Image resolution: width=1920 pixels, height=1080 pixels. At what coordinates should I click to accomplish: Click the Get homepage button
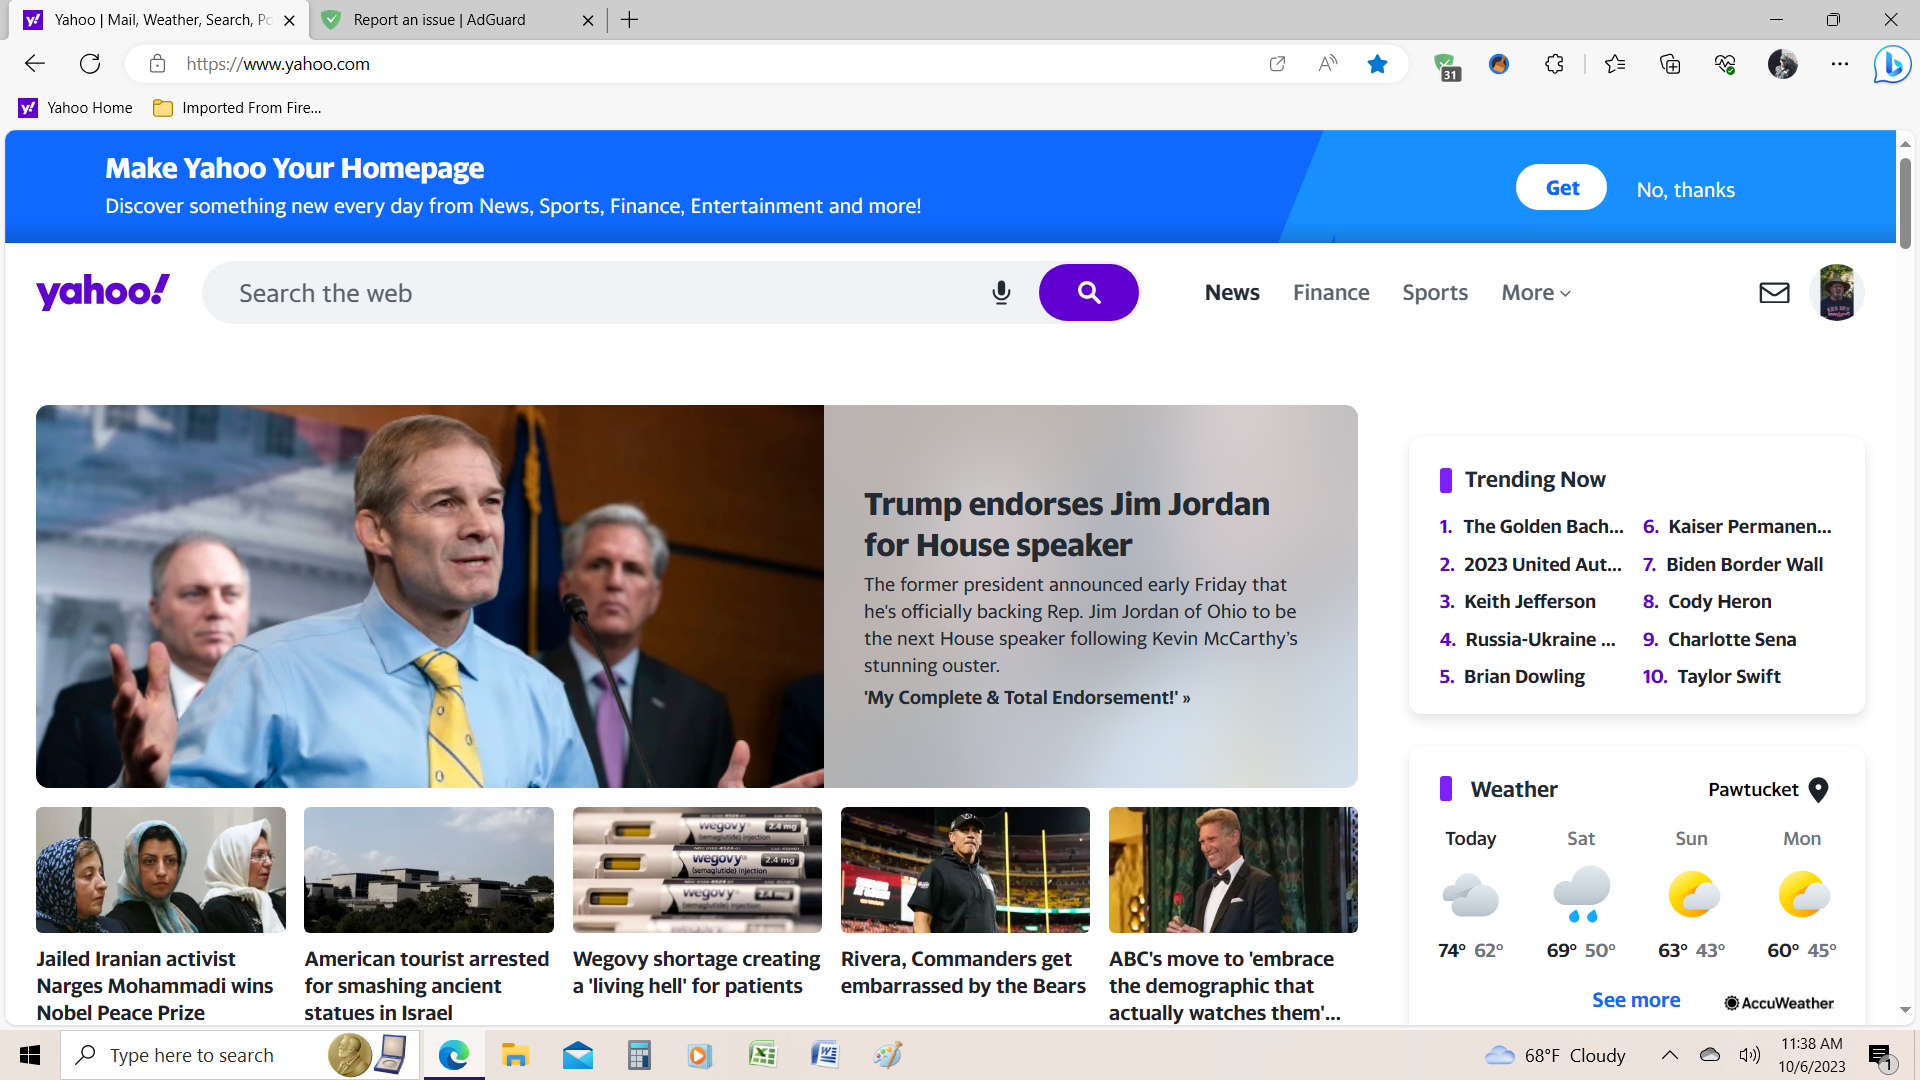(x=1561, y=188)
